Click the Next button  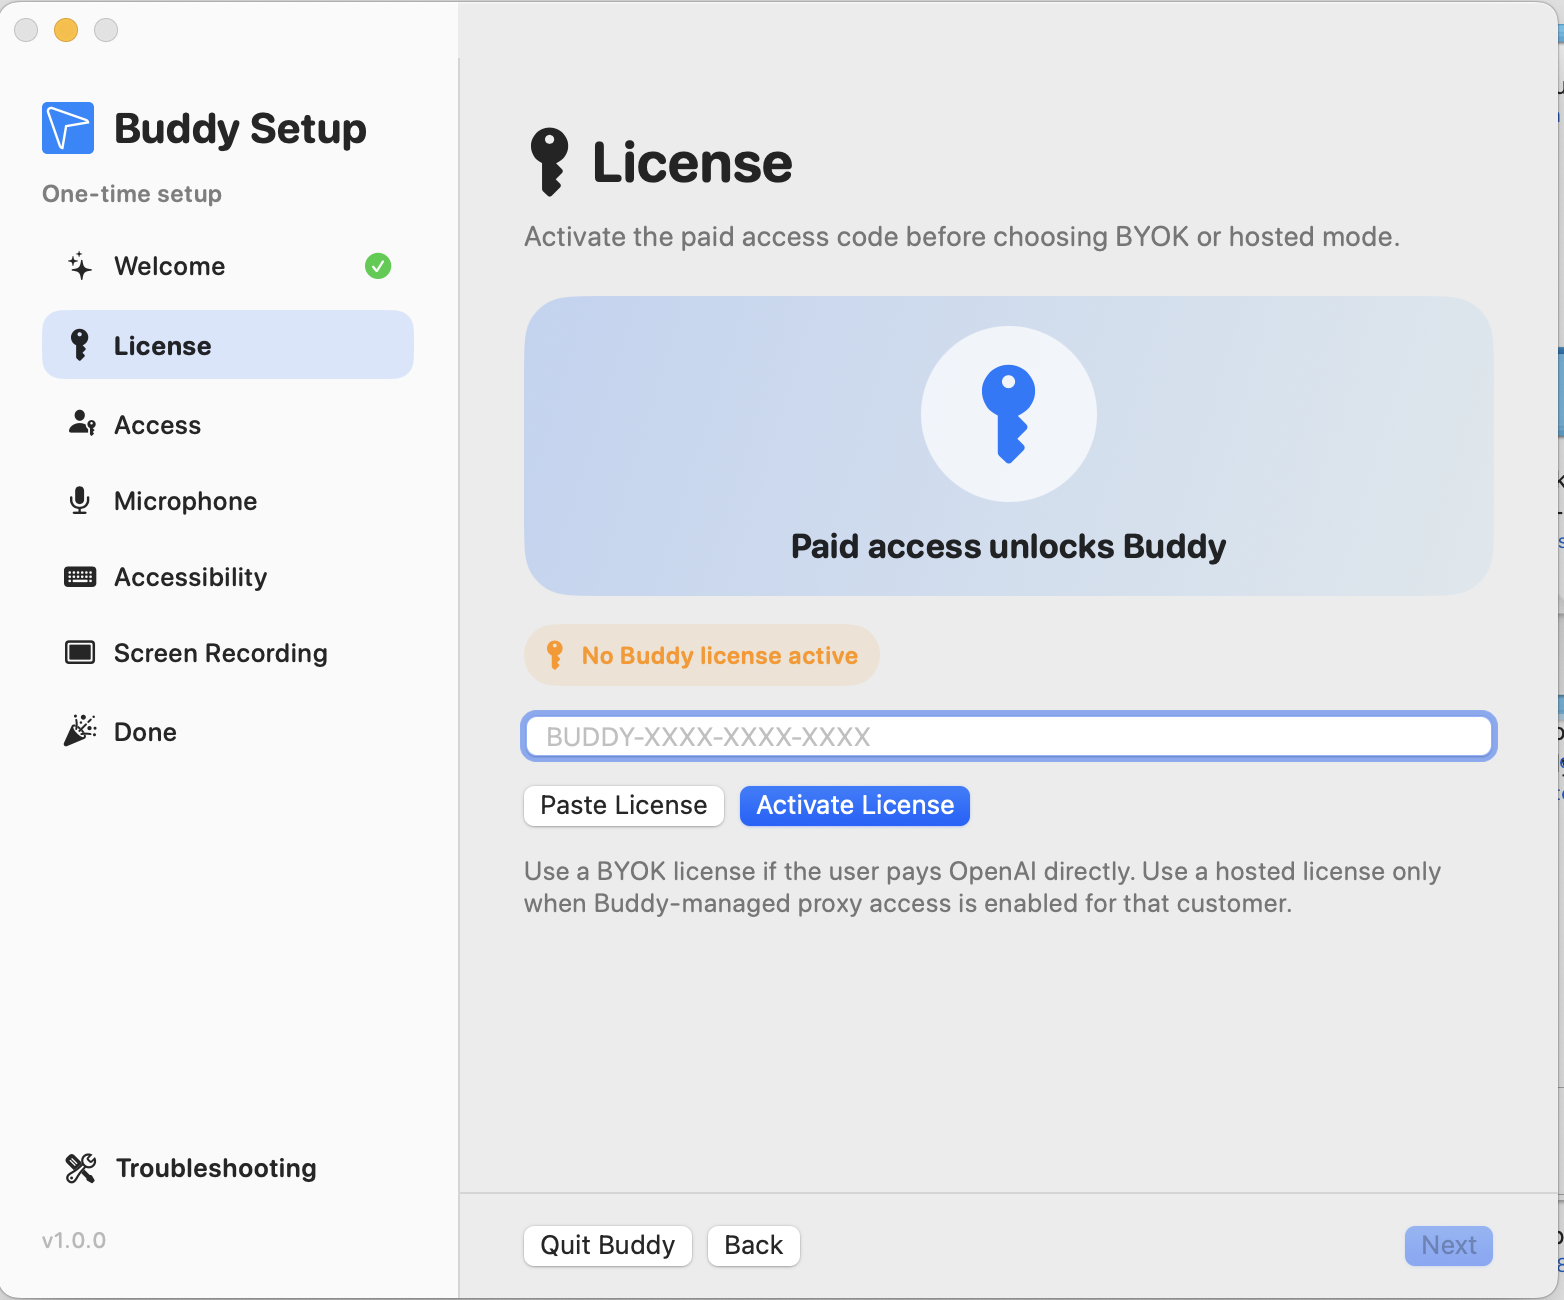click(1449, 1246)
